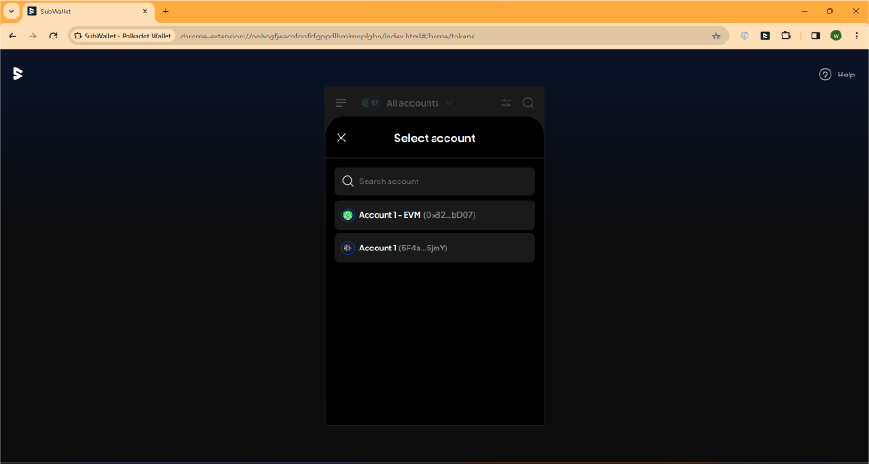
Task: Open the browser Extensions puzzle icon
Action: (x=786, y=35)
